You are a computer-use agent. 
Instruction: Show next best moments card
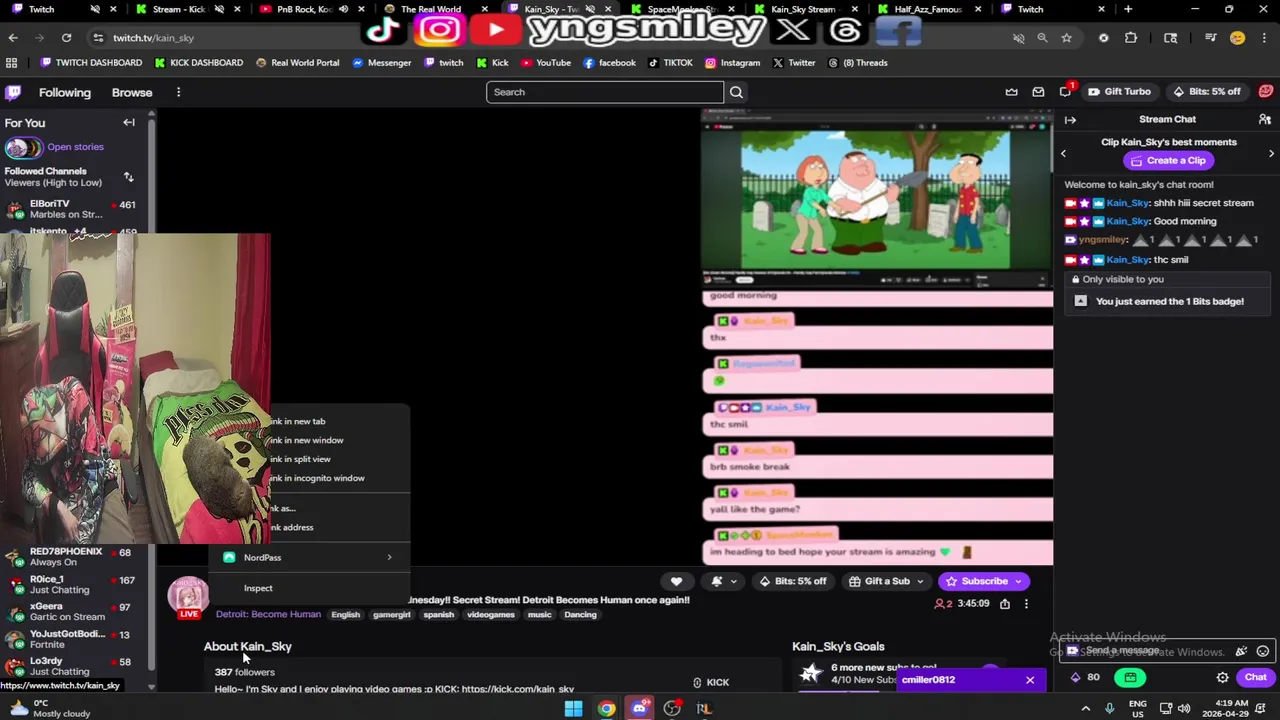click(1271, 154)
